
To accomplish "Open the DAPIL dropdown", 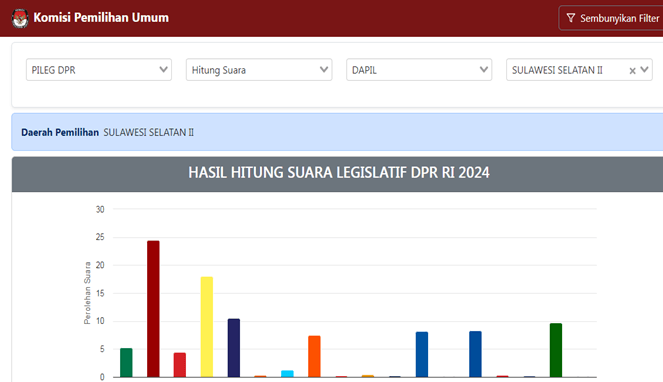I will click(419, 70).
